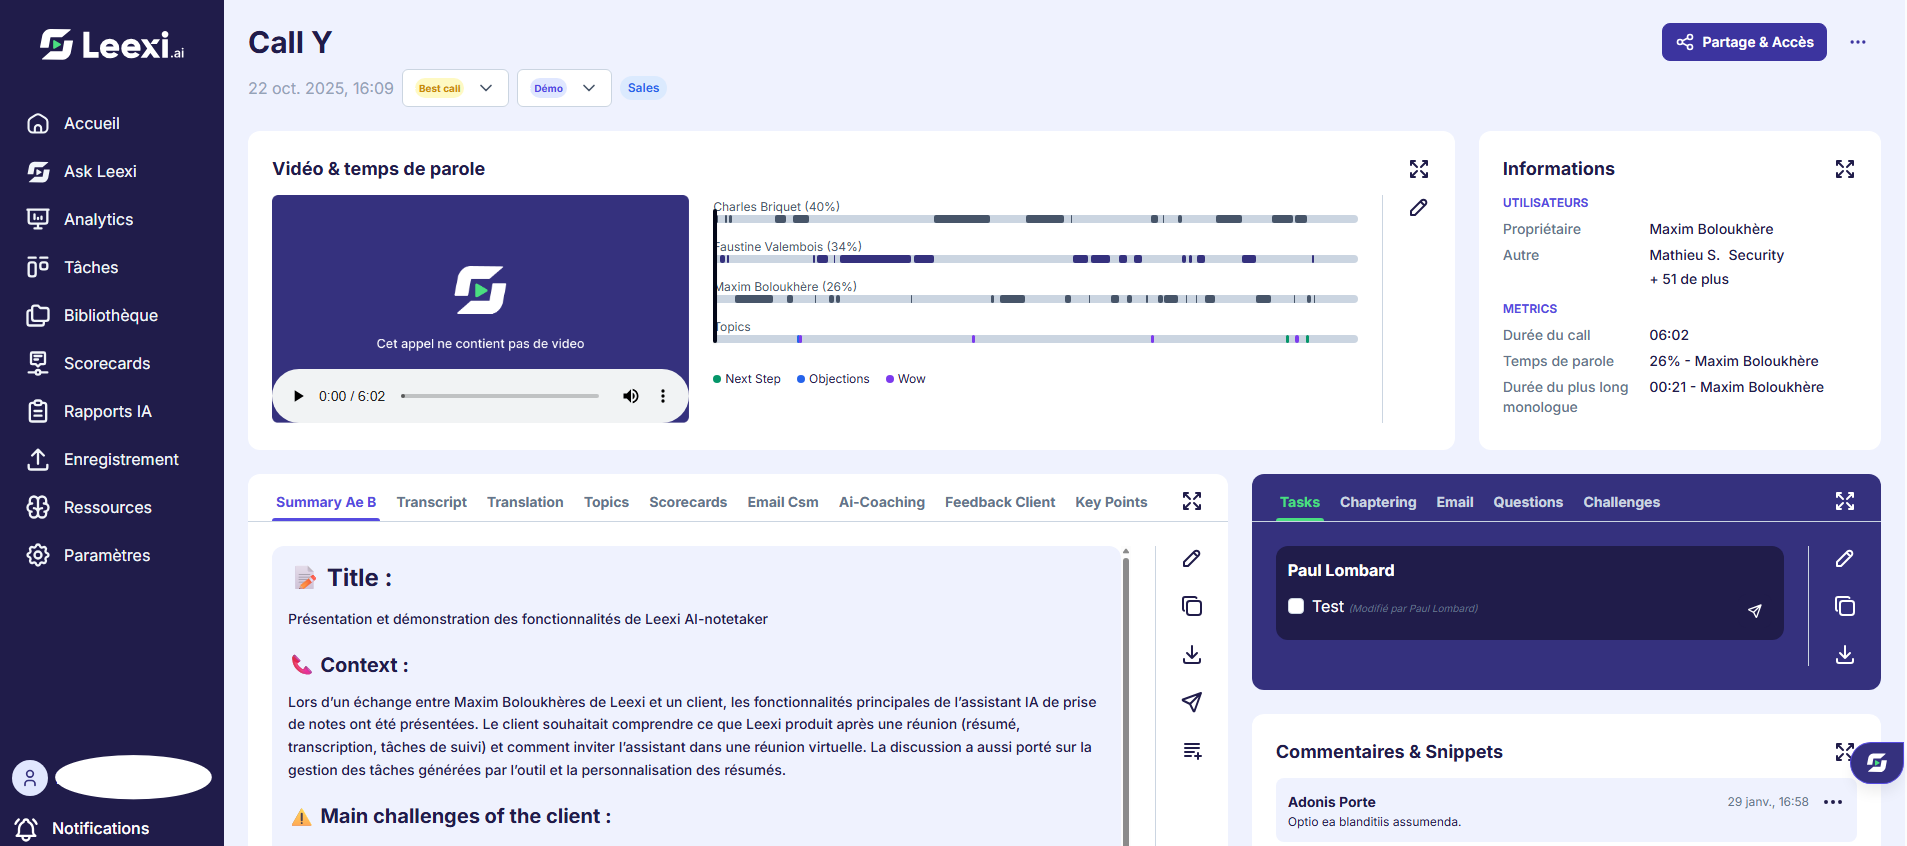Image resolution: width=1907 pixels, height=846 pixels.
Task: Play the call audio
Action: pos(298,396)
